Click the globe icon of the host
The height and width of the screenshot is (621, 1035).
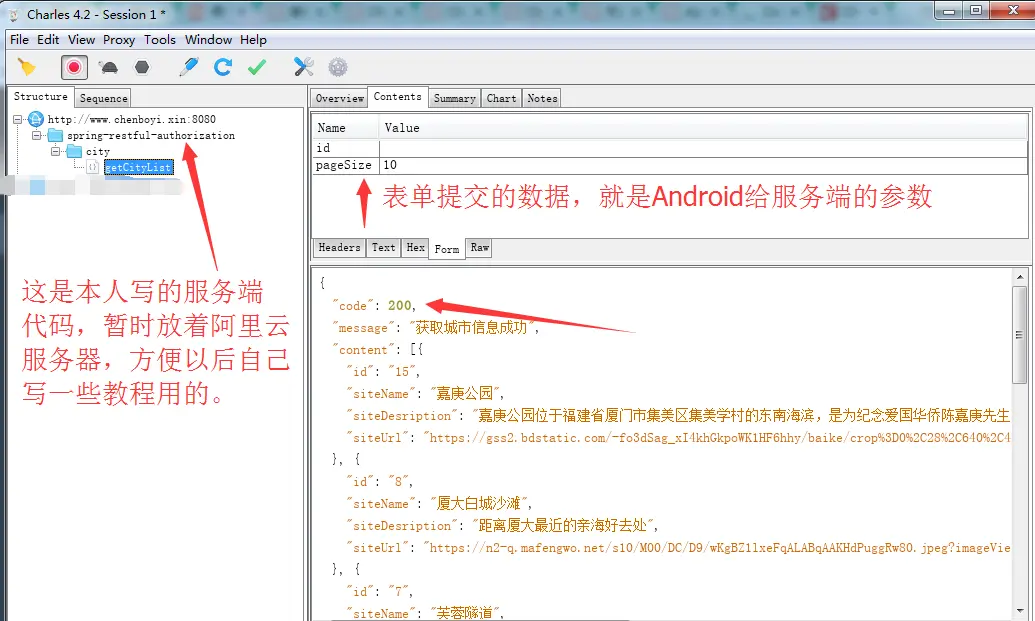tap(36, 119)
